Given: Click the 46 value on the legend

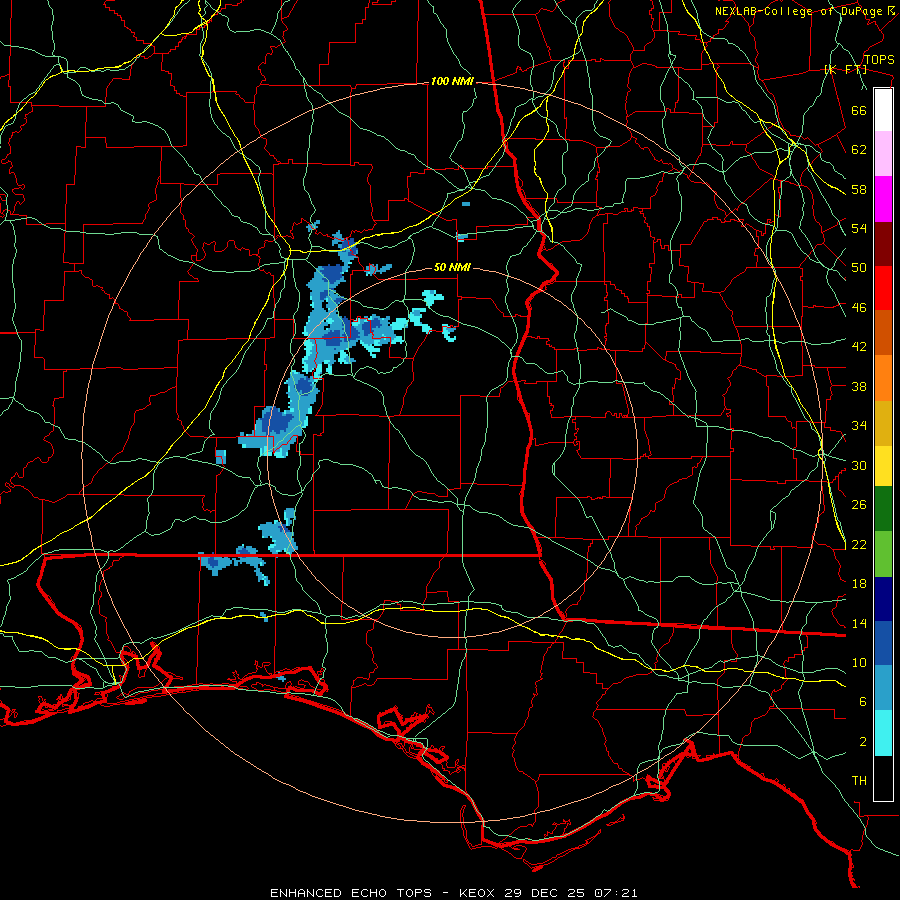Looking at the screenshot, I should (859, 308).
